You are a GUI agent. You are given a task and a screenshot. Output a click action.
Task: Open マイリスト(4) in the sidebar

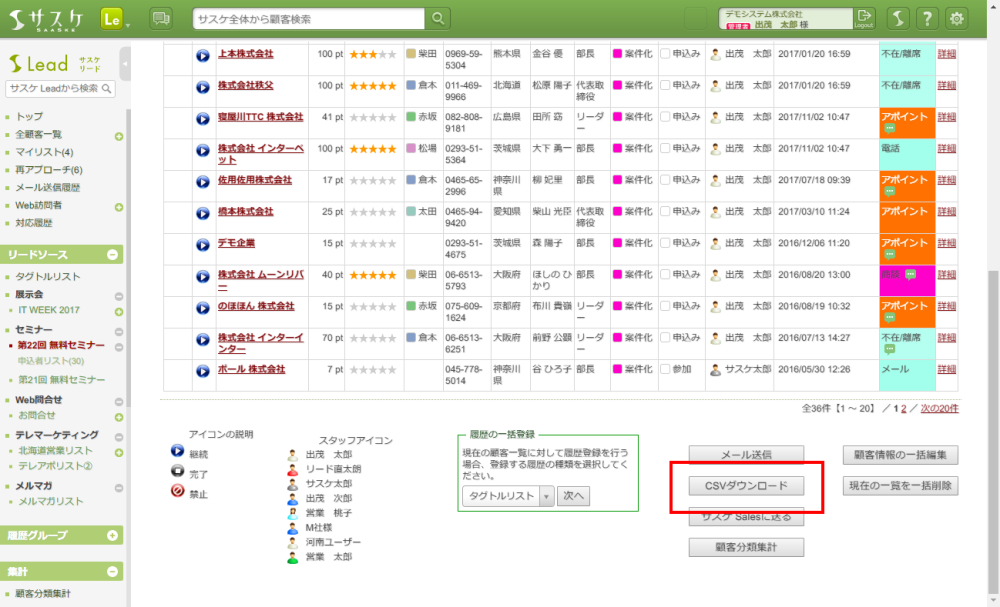pos(45,152)
